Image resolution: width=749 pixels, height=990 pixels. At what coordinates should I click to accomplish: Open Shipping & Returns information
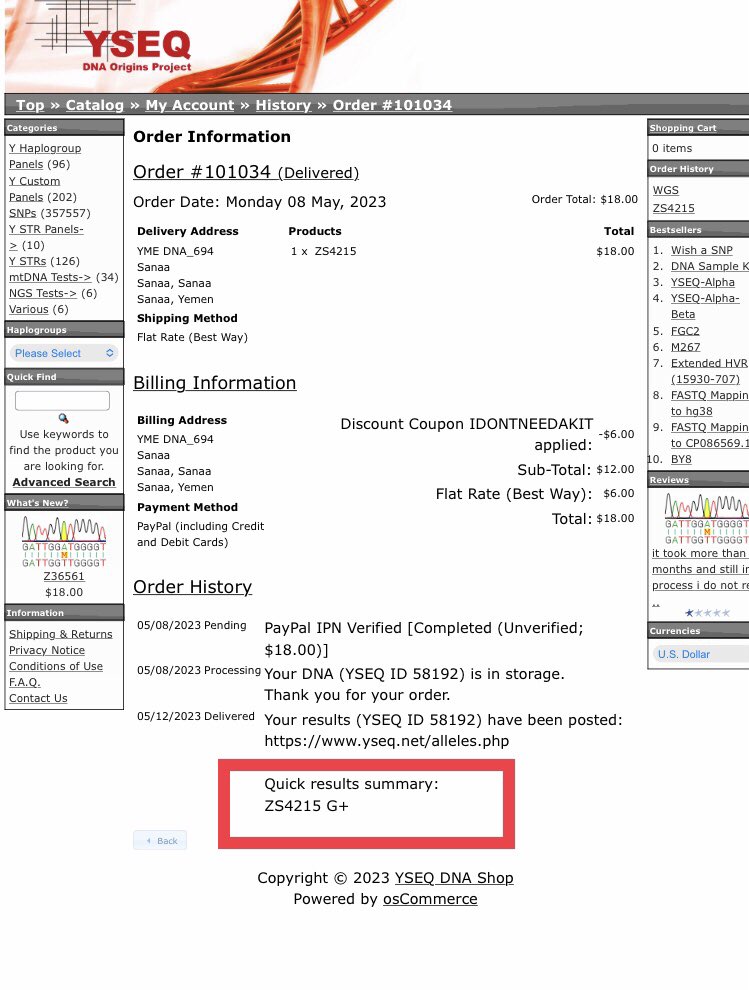[61, 634]
